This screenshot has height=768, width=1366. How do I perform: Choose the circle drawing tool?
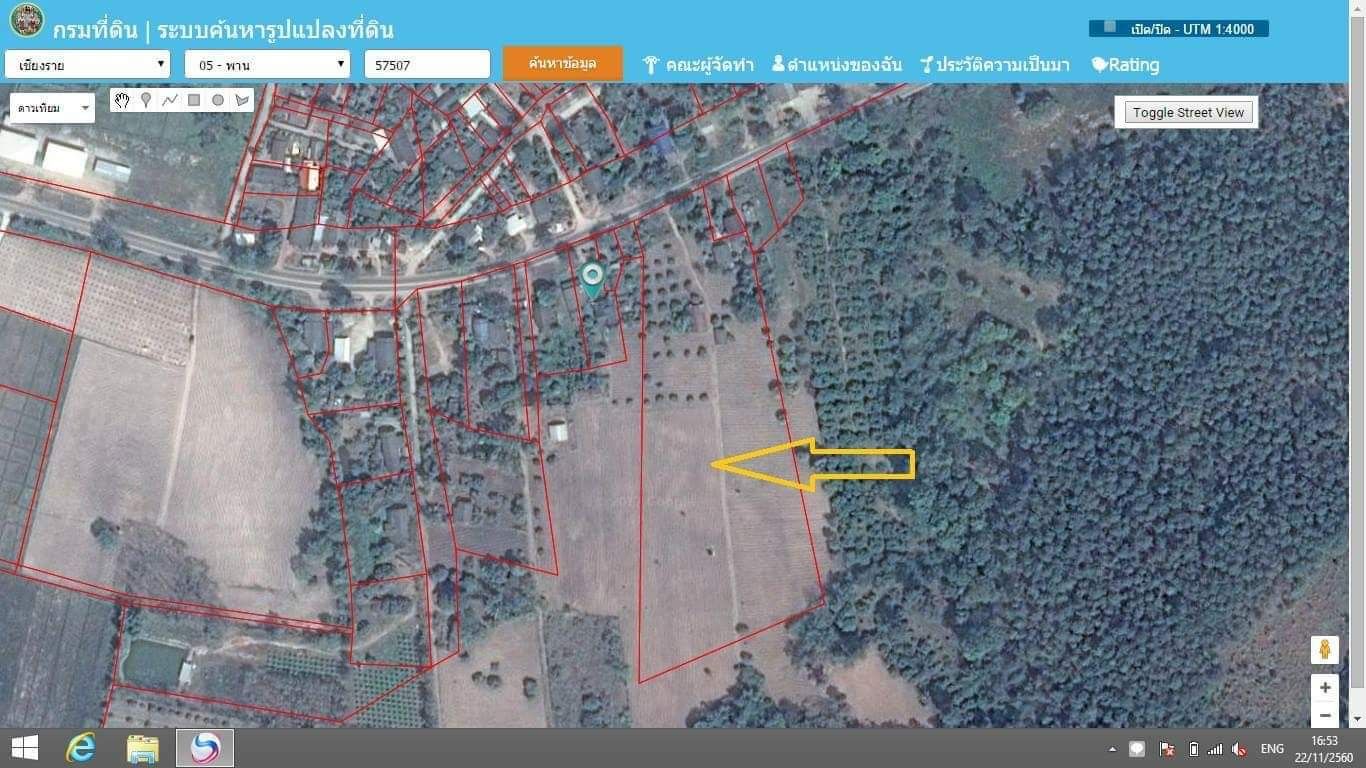218,100
